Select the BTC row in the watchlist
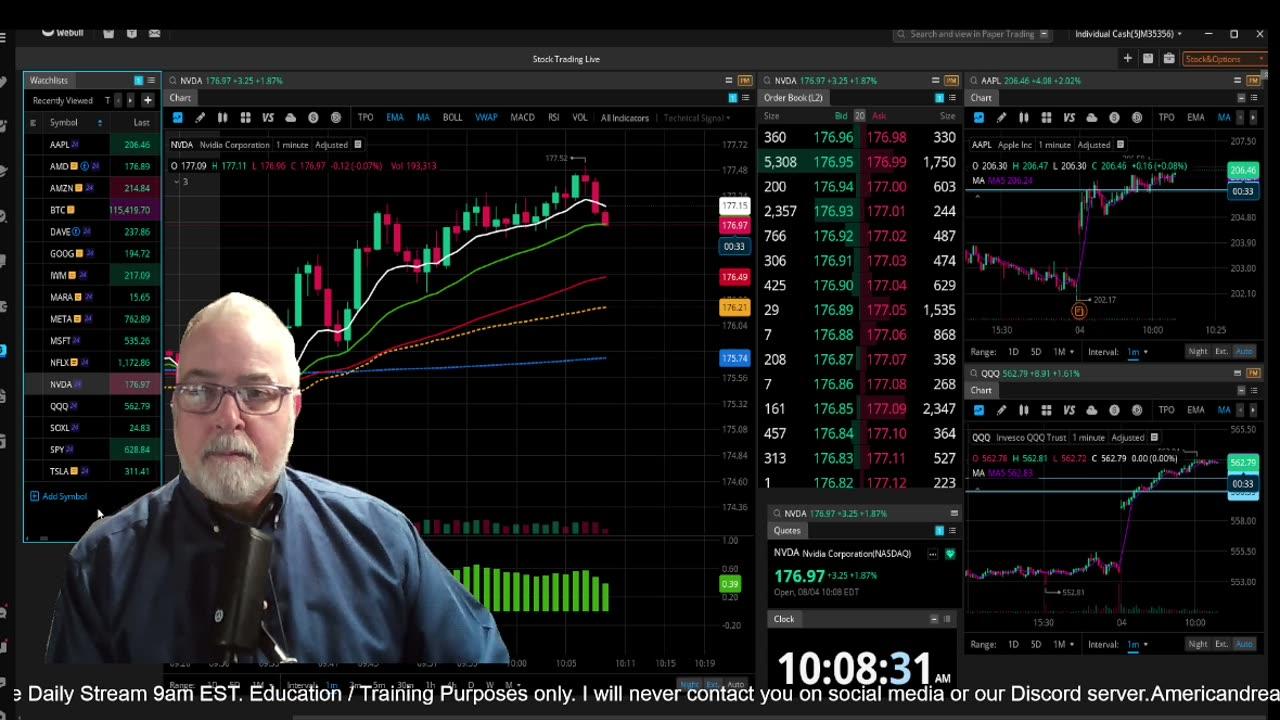 click(91, 210)
